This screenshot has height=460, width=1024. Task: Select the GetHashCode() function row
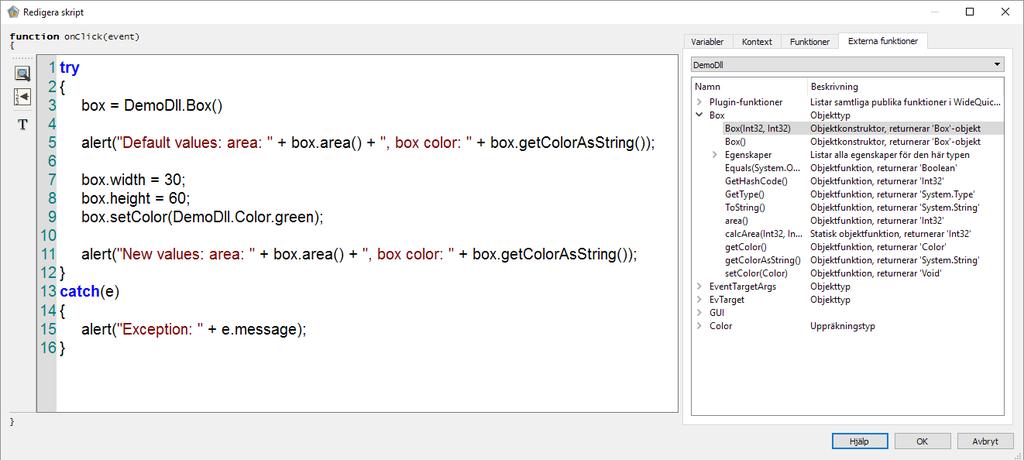click(847, 181)
